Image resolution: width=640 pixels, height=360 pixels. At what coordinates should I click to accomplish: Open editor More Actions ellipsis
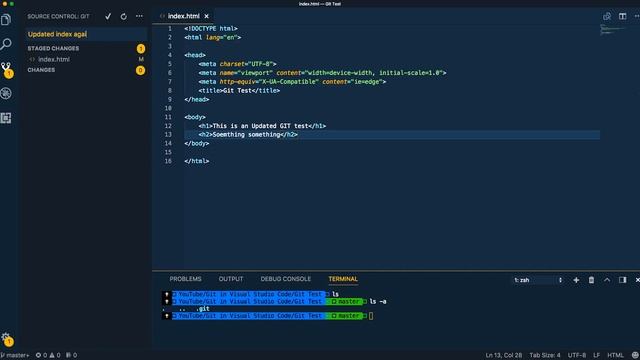[637, 16]
